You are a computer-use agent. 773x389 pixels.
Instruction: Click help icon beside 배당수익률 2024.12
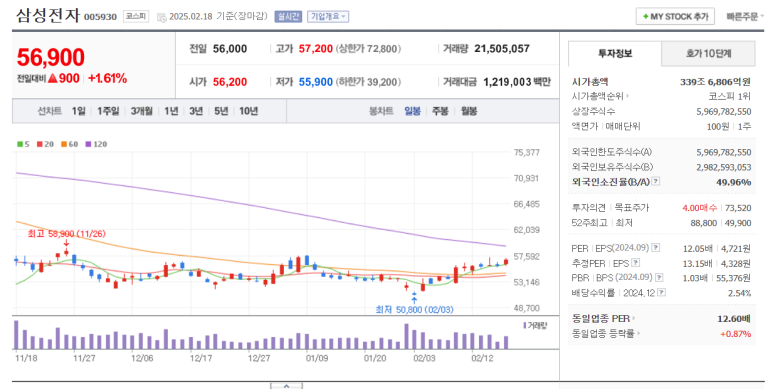[x=662, y=293]
